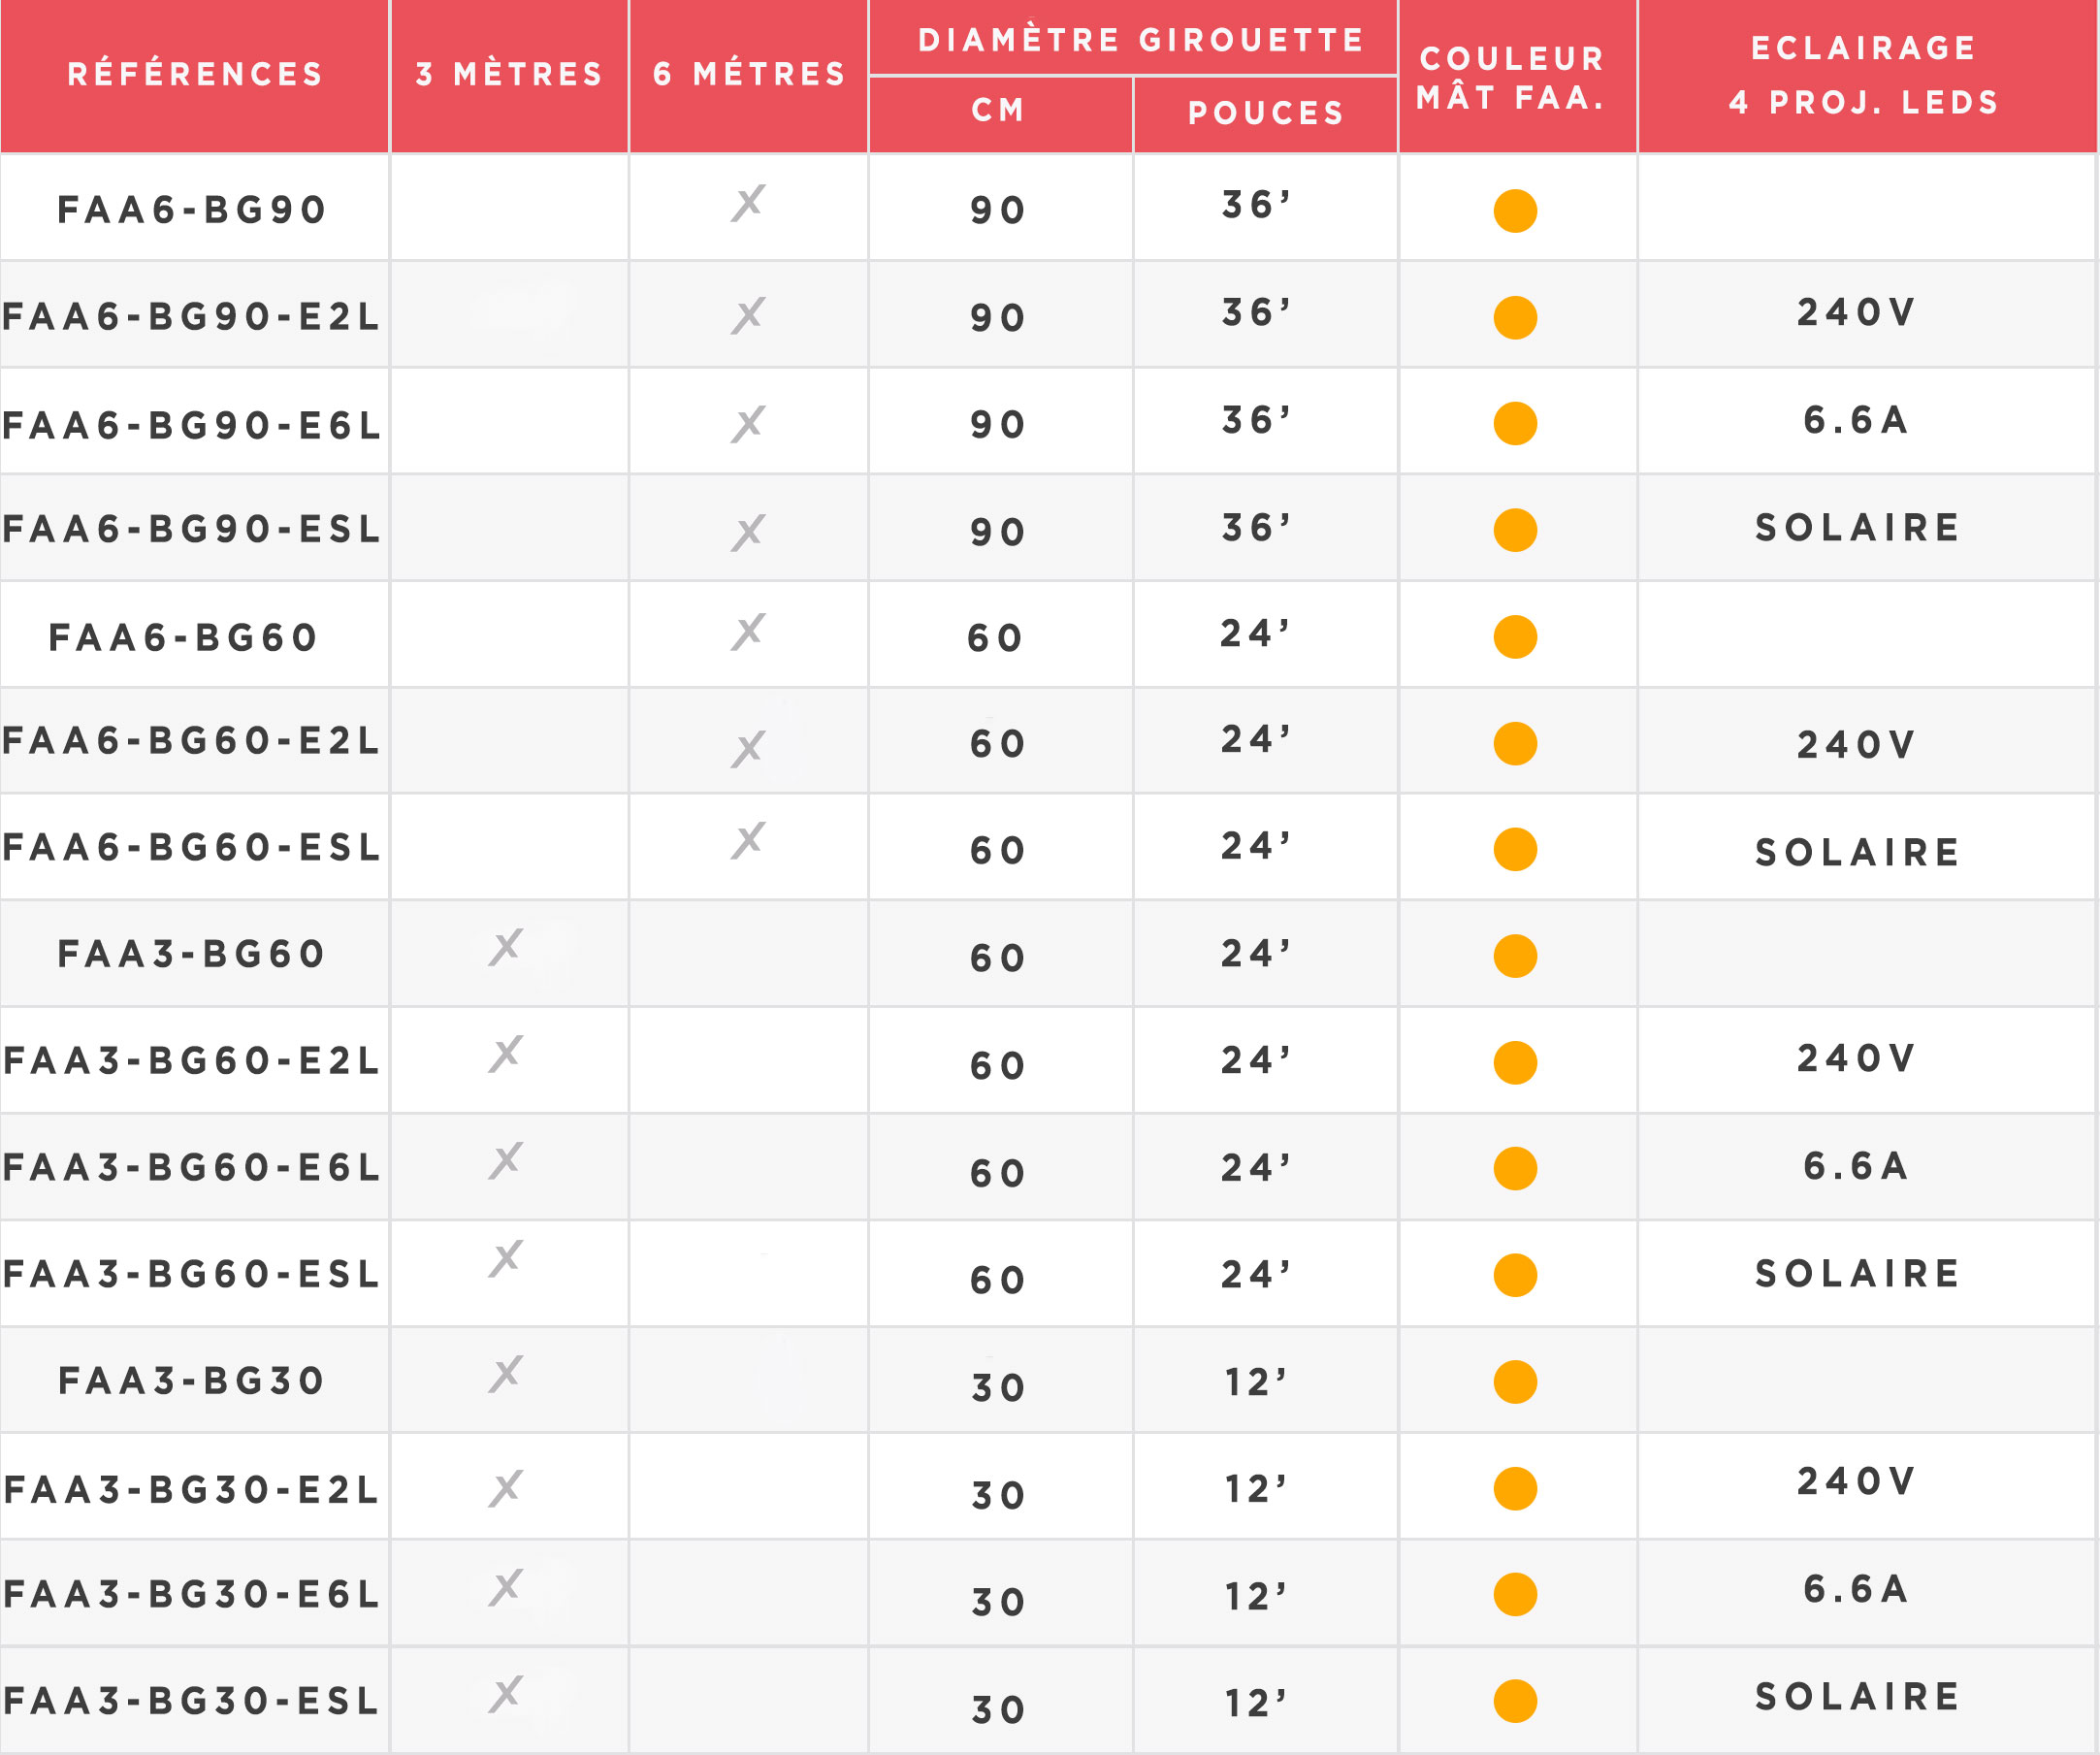
Task: Click the X mark in the FAA6-BG90 row
Action: coord(748,203)
